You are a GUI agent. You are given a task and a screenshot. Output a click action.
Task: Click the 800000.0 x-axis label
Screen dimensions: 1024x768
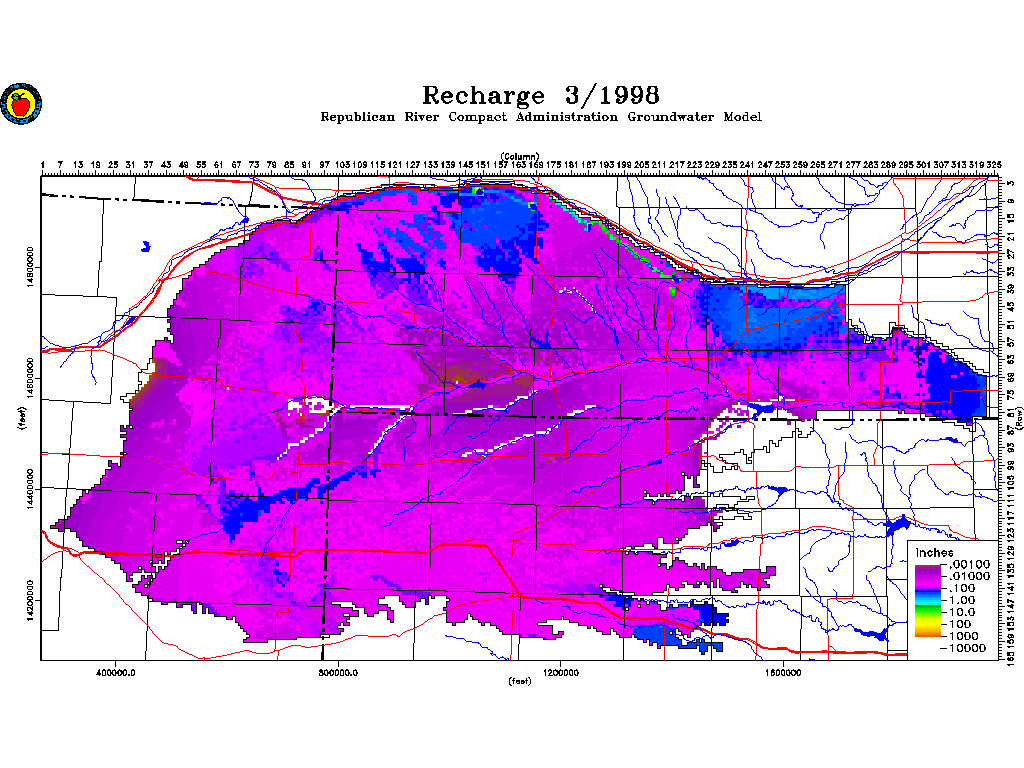point(338,672)
